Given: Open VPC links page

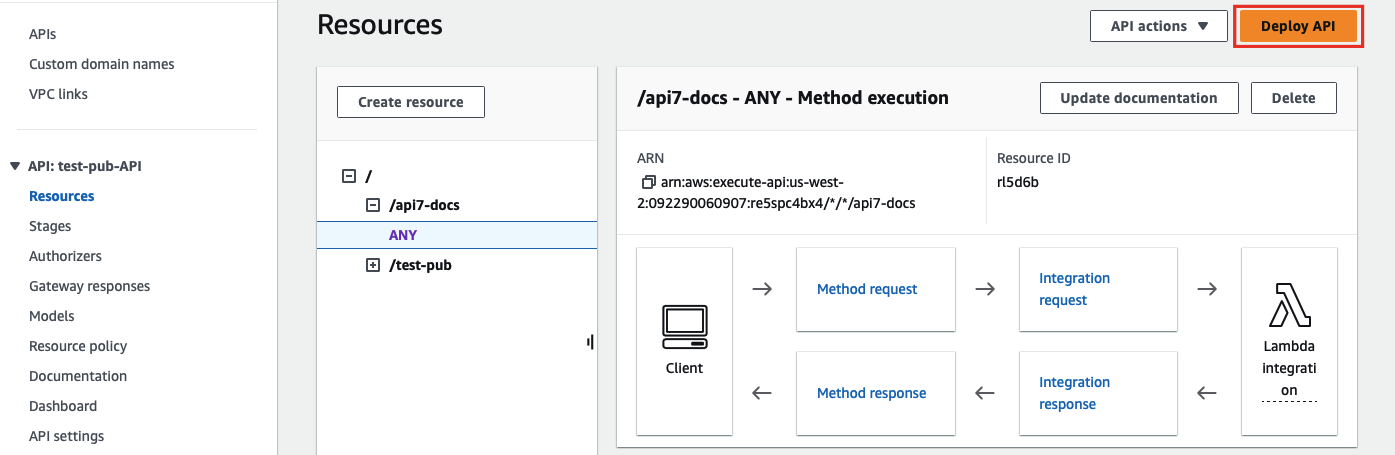Looking at the screenshot, I should (58, 94).
